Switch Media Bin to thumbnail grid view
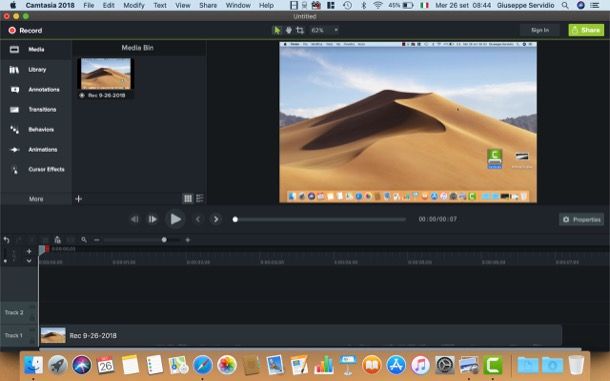The width and height of the screenshot is (610, 381). tap(188, 199)
